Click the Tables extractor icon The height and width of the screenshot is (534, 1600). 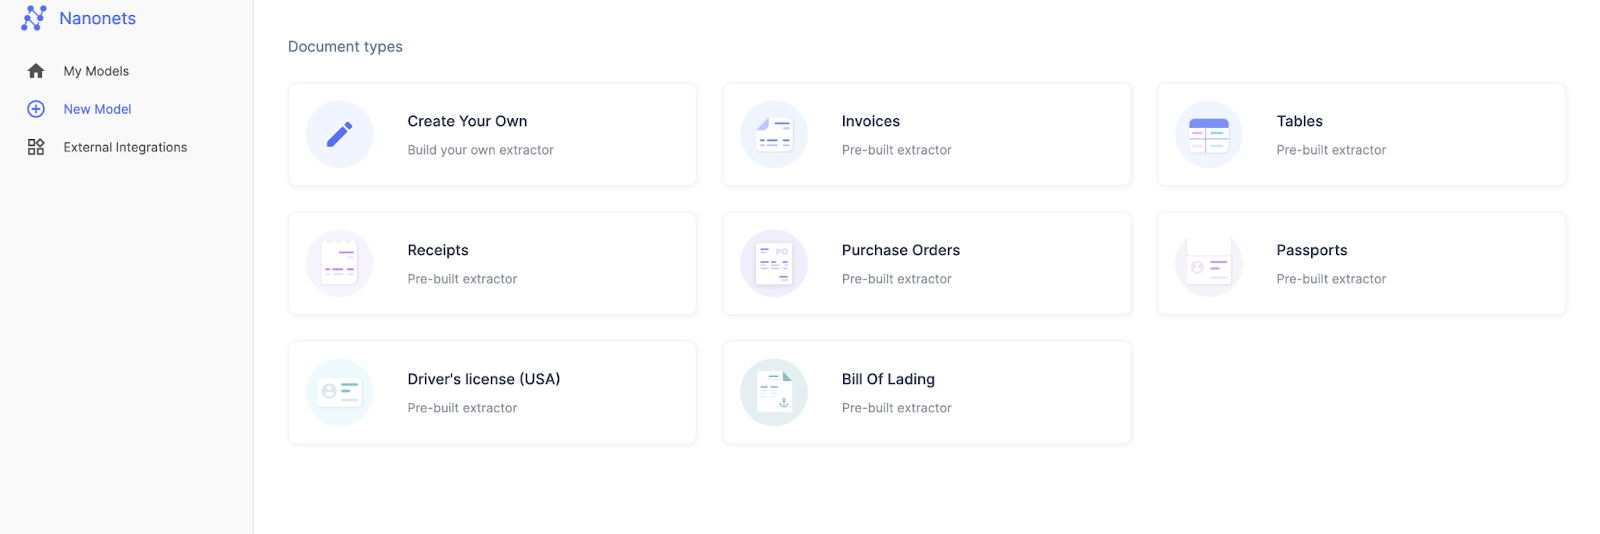click(1209, 134)
